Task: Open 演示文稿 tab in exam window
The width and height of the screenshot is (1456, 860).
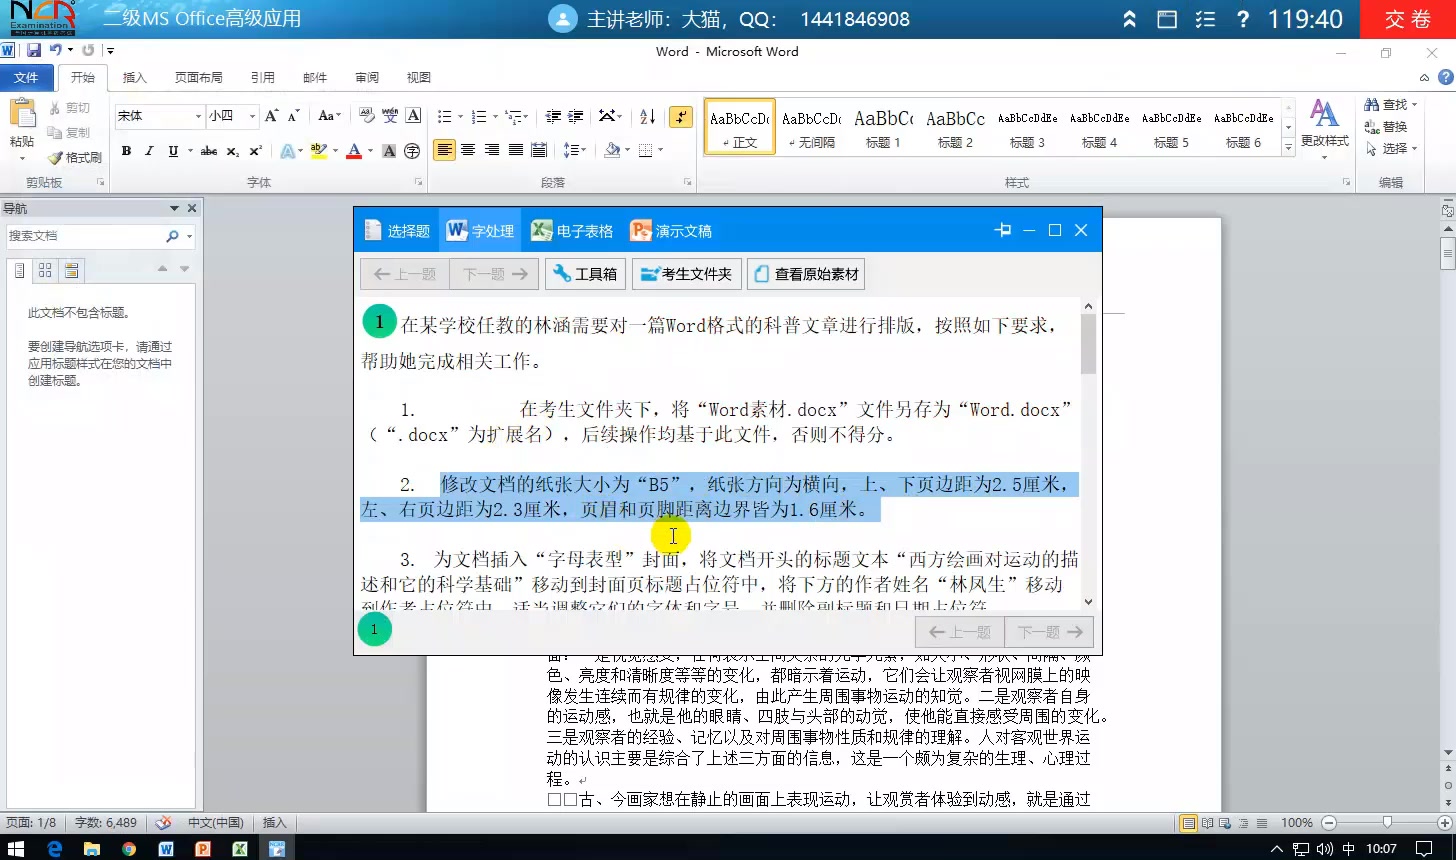Action: coord(671,231)
